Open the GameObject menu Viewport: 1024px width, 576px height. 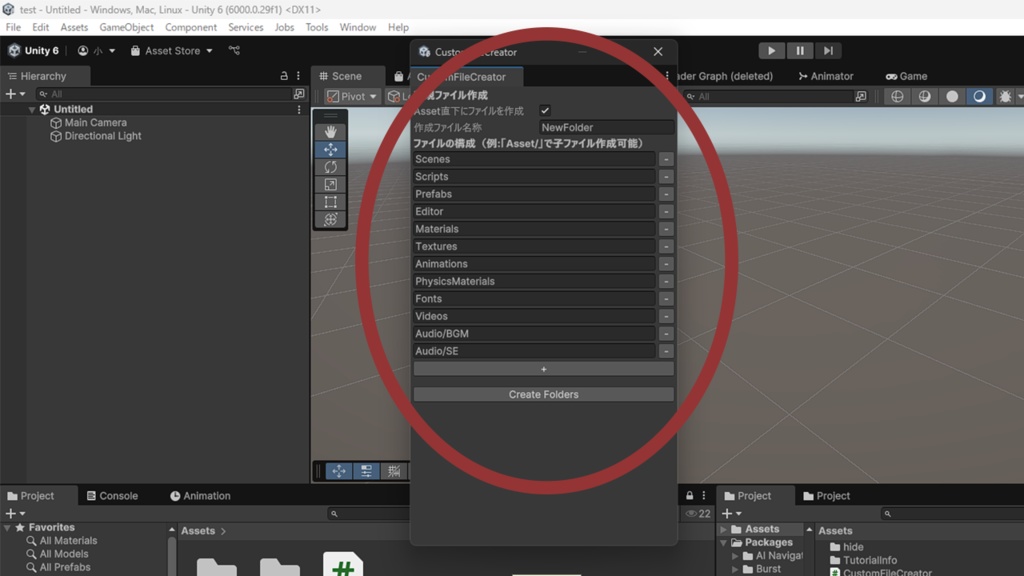(x=127, y=27)
